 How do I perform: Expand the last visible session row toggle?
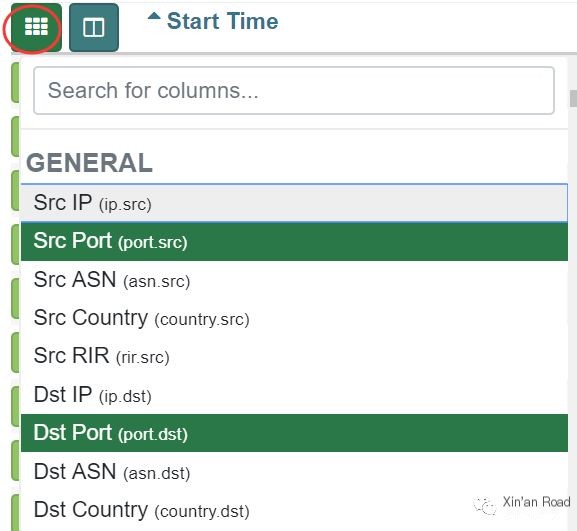click(x=15, y=512)
